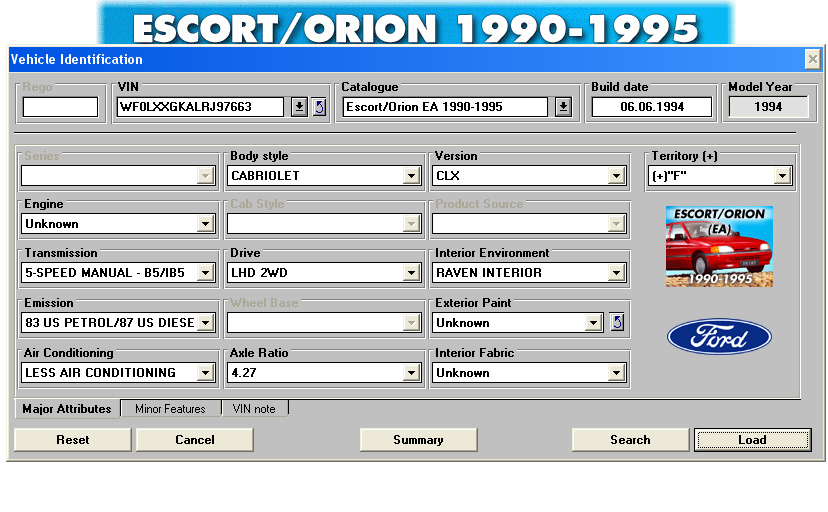Click the refresh icon beside the VIN field
Viewport: 828px width, 512px height.
319,107
